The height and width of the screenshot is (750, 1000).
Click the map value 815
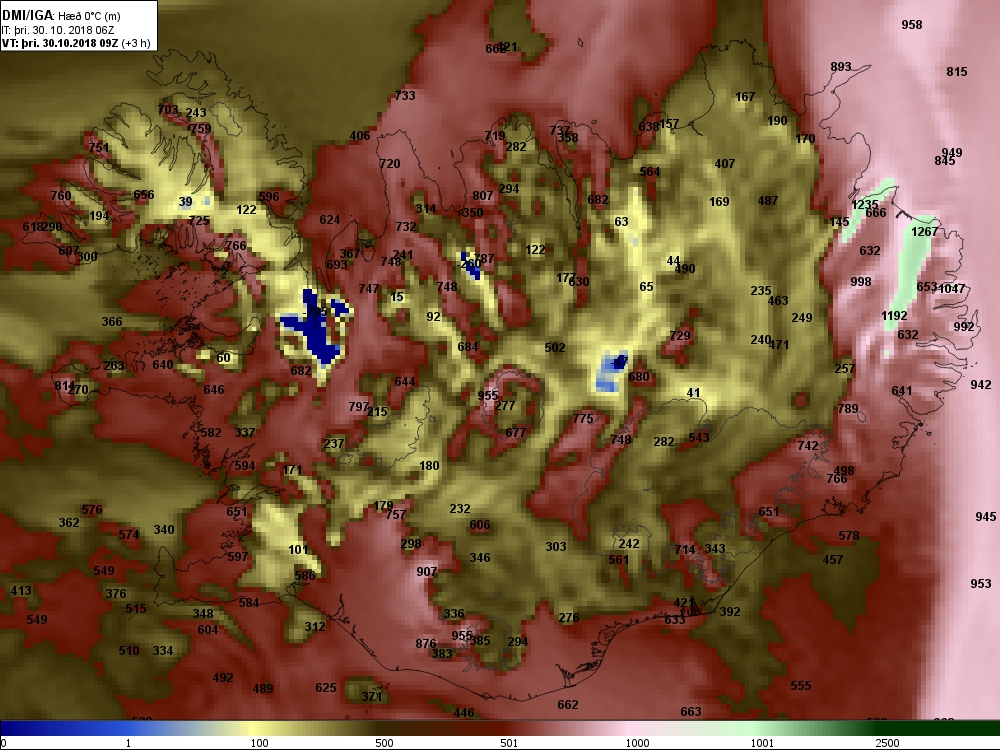pos(957,71)
